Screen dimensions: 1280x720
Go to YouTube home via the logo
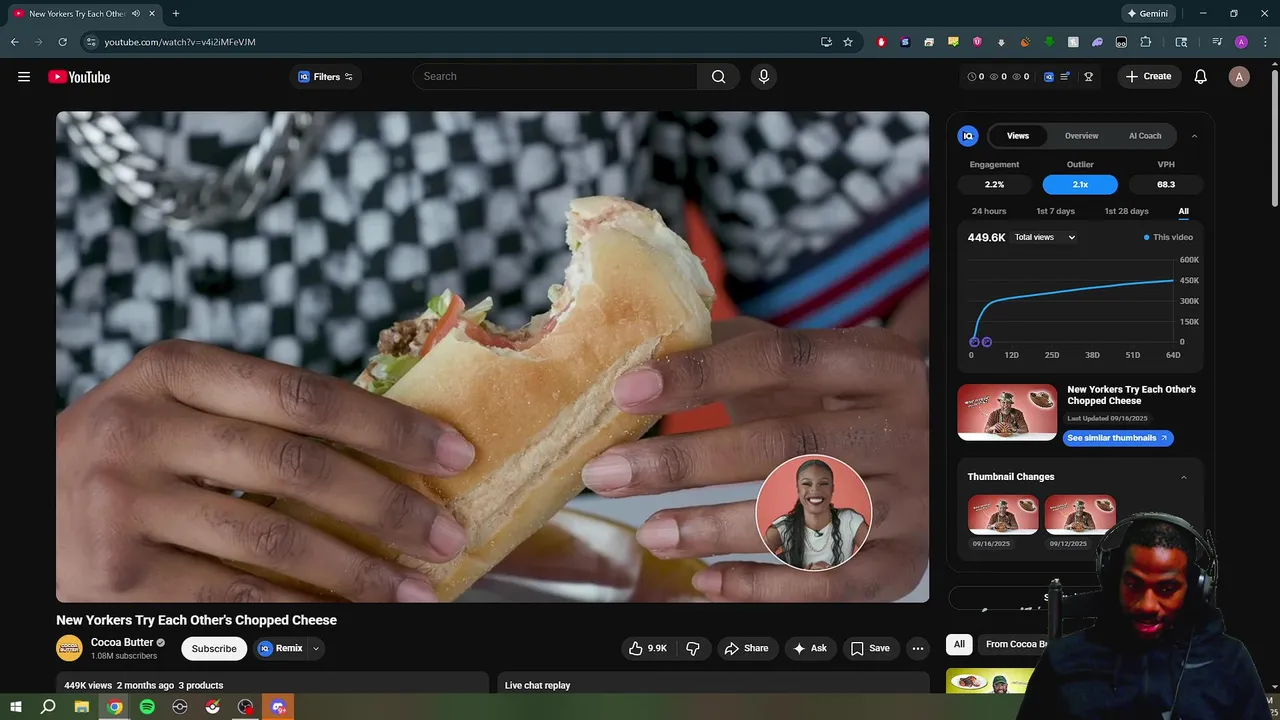click(79, 77)
